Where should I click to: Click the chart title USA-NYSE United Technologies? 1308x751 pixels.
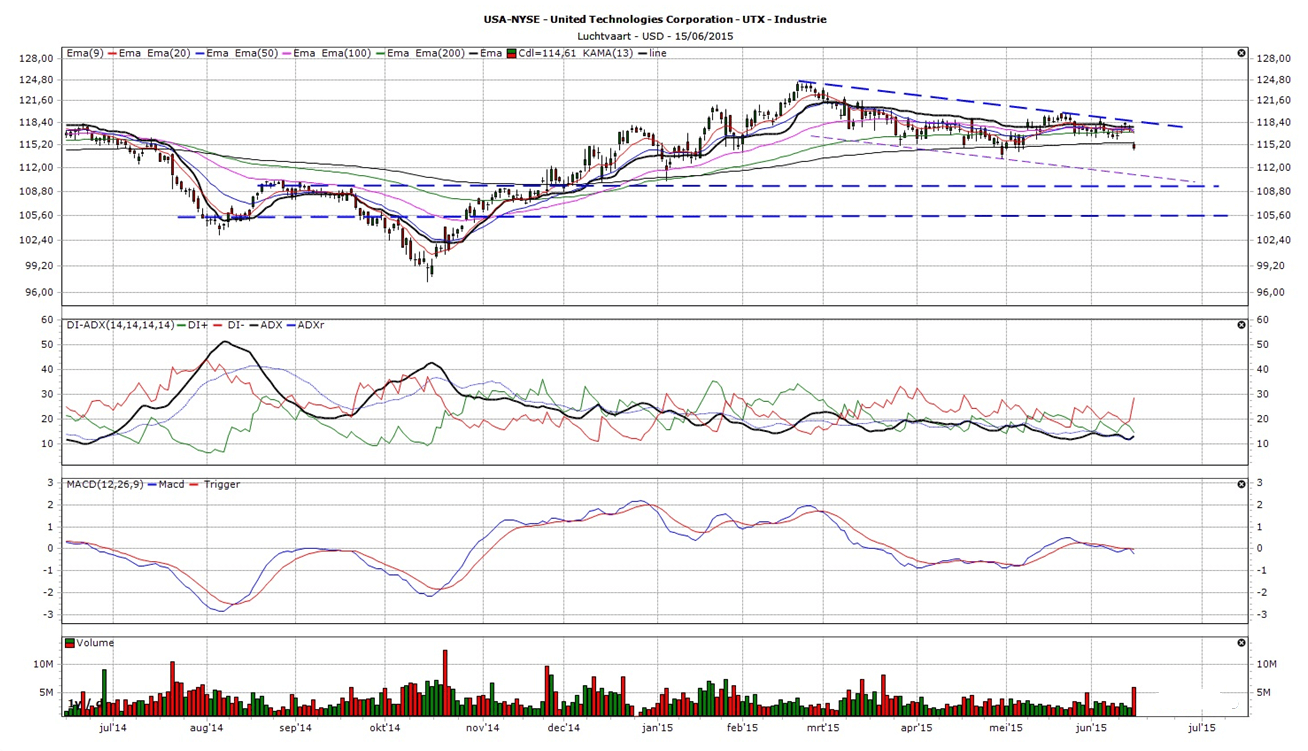click(655, 19)
